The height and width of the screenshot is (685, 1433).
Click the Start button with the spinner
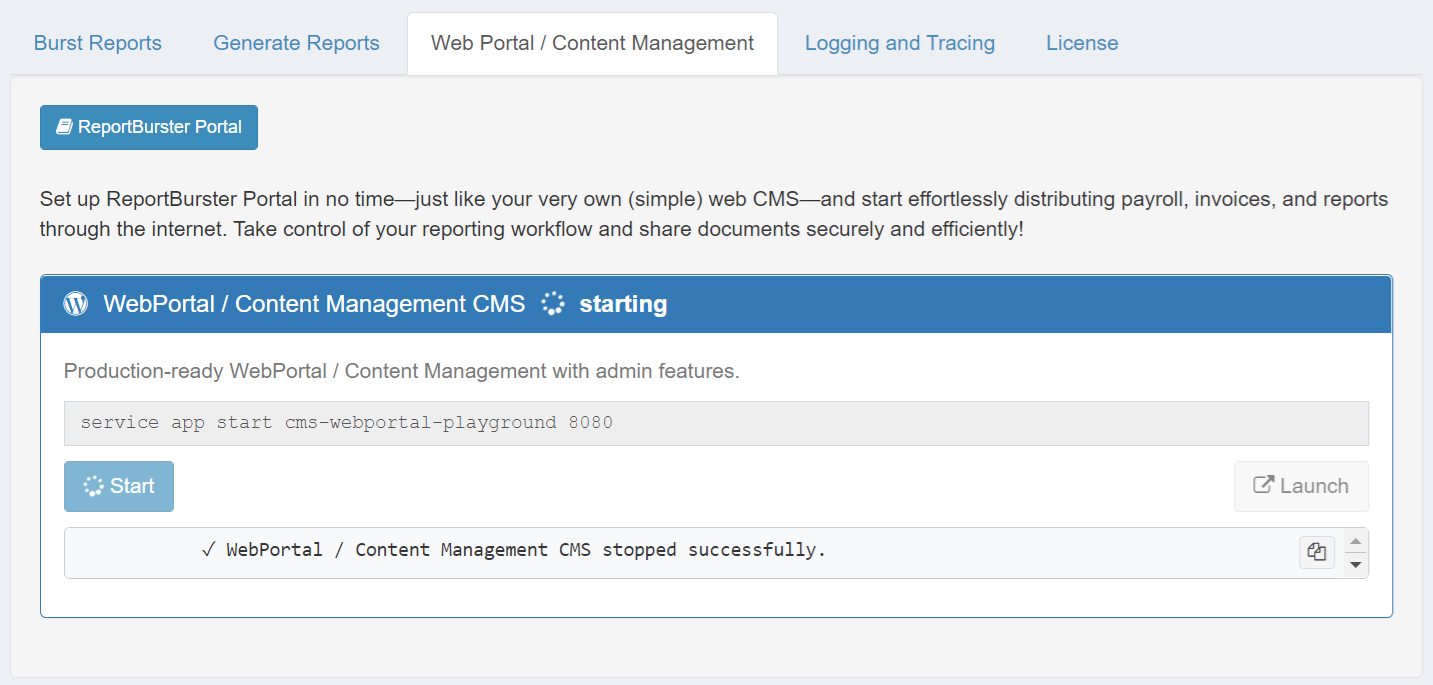119,486
